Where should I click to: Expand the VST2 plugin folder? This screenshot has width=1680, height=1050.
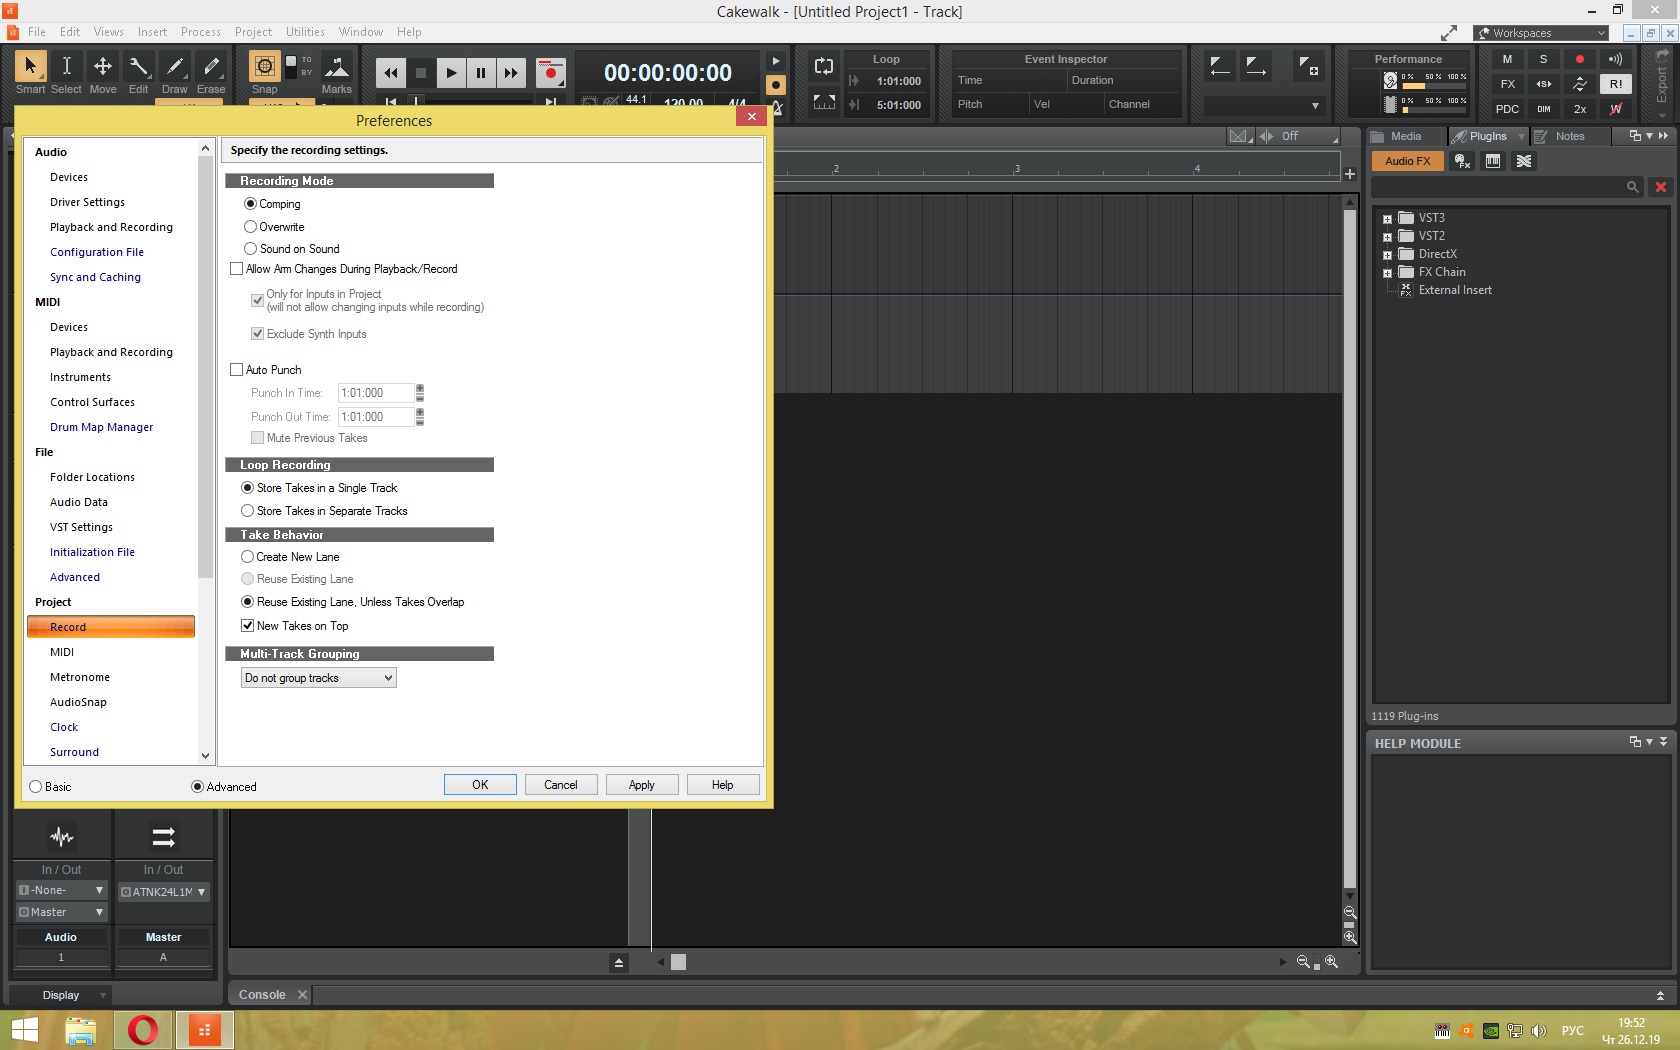1387,237
